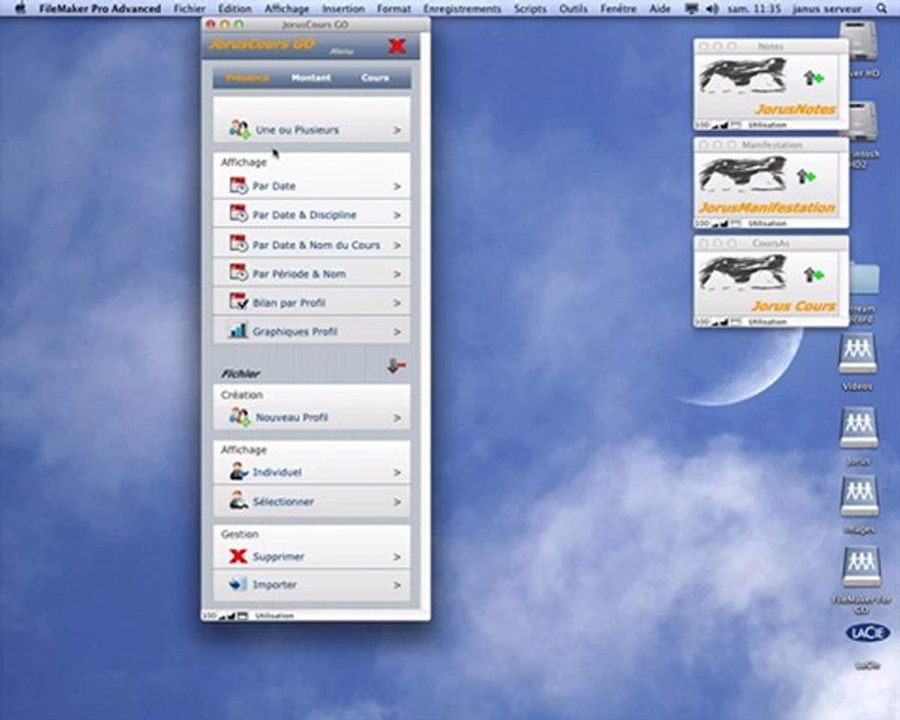Open Utilisation mode popup in JorusCours GO window

(x=274, y=616)
